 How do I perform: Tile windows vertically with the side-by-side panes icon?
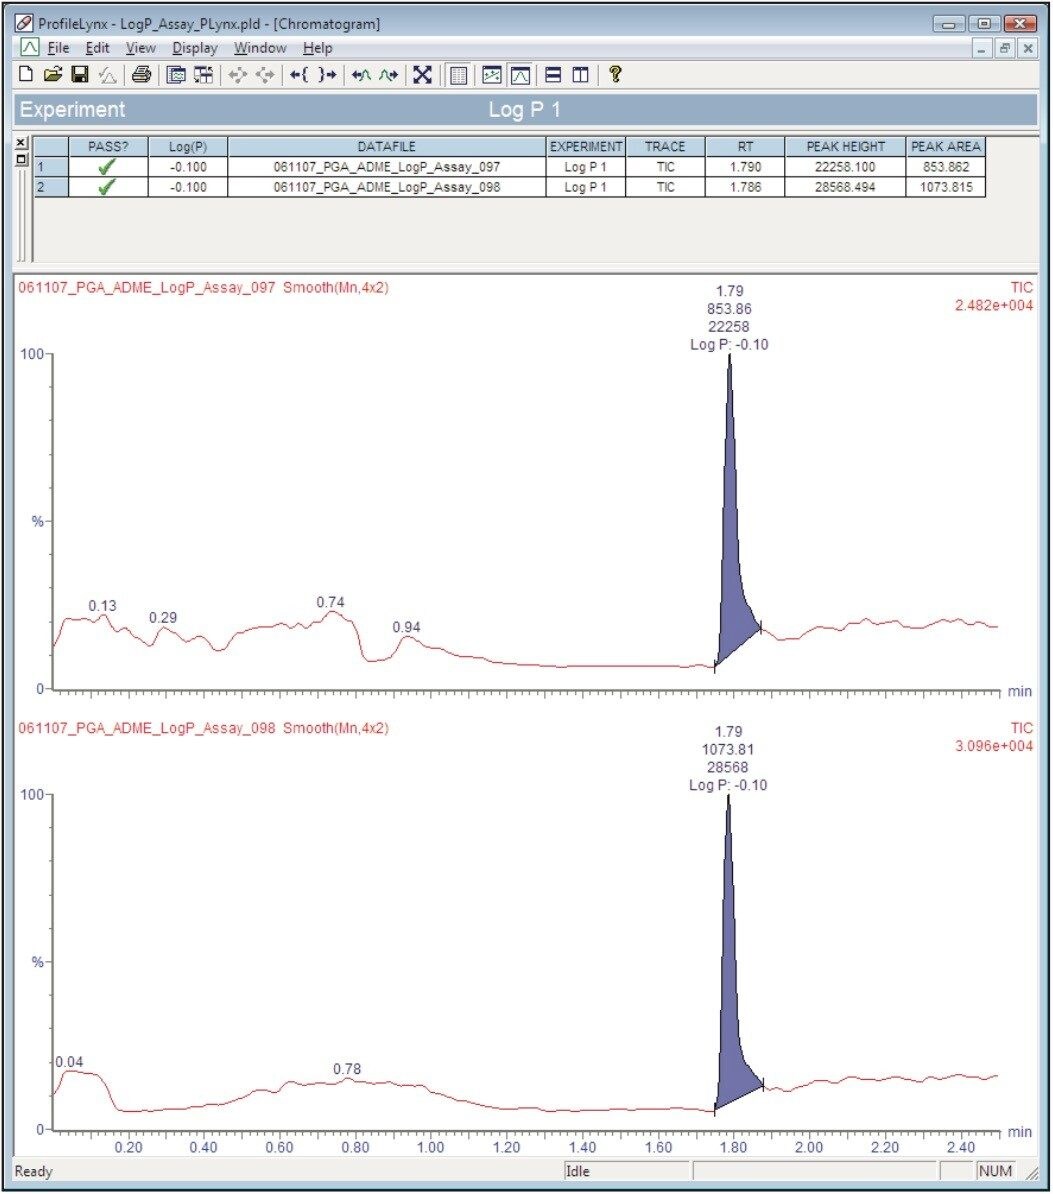(581, 75)
